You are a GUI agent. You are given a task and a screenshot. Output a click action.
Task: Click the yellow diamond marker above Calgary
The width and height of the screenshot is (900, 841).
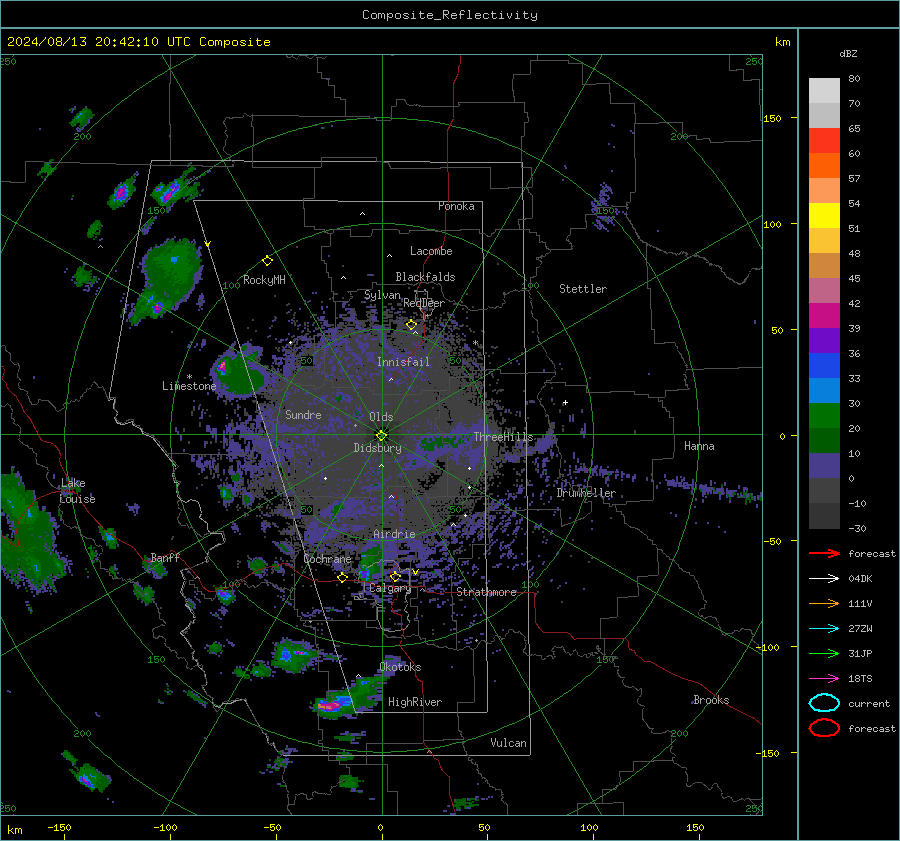[x=395, y=576]
